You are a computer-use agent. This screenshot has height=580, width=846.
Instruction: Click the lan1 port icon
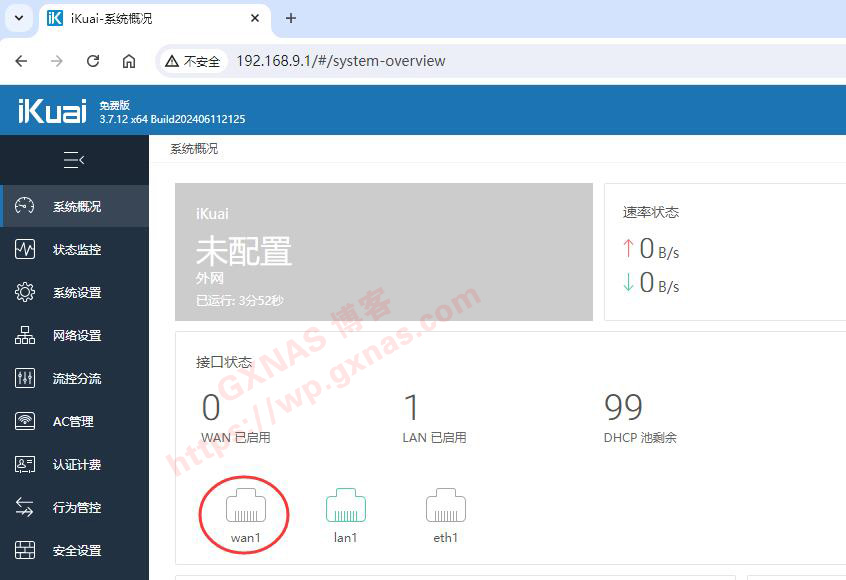click(x=345, y=507)
